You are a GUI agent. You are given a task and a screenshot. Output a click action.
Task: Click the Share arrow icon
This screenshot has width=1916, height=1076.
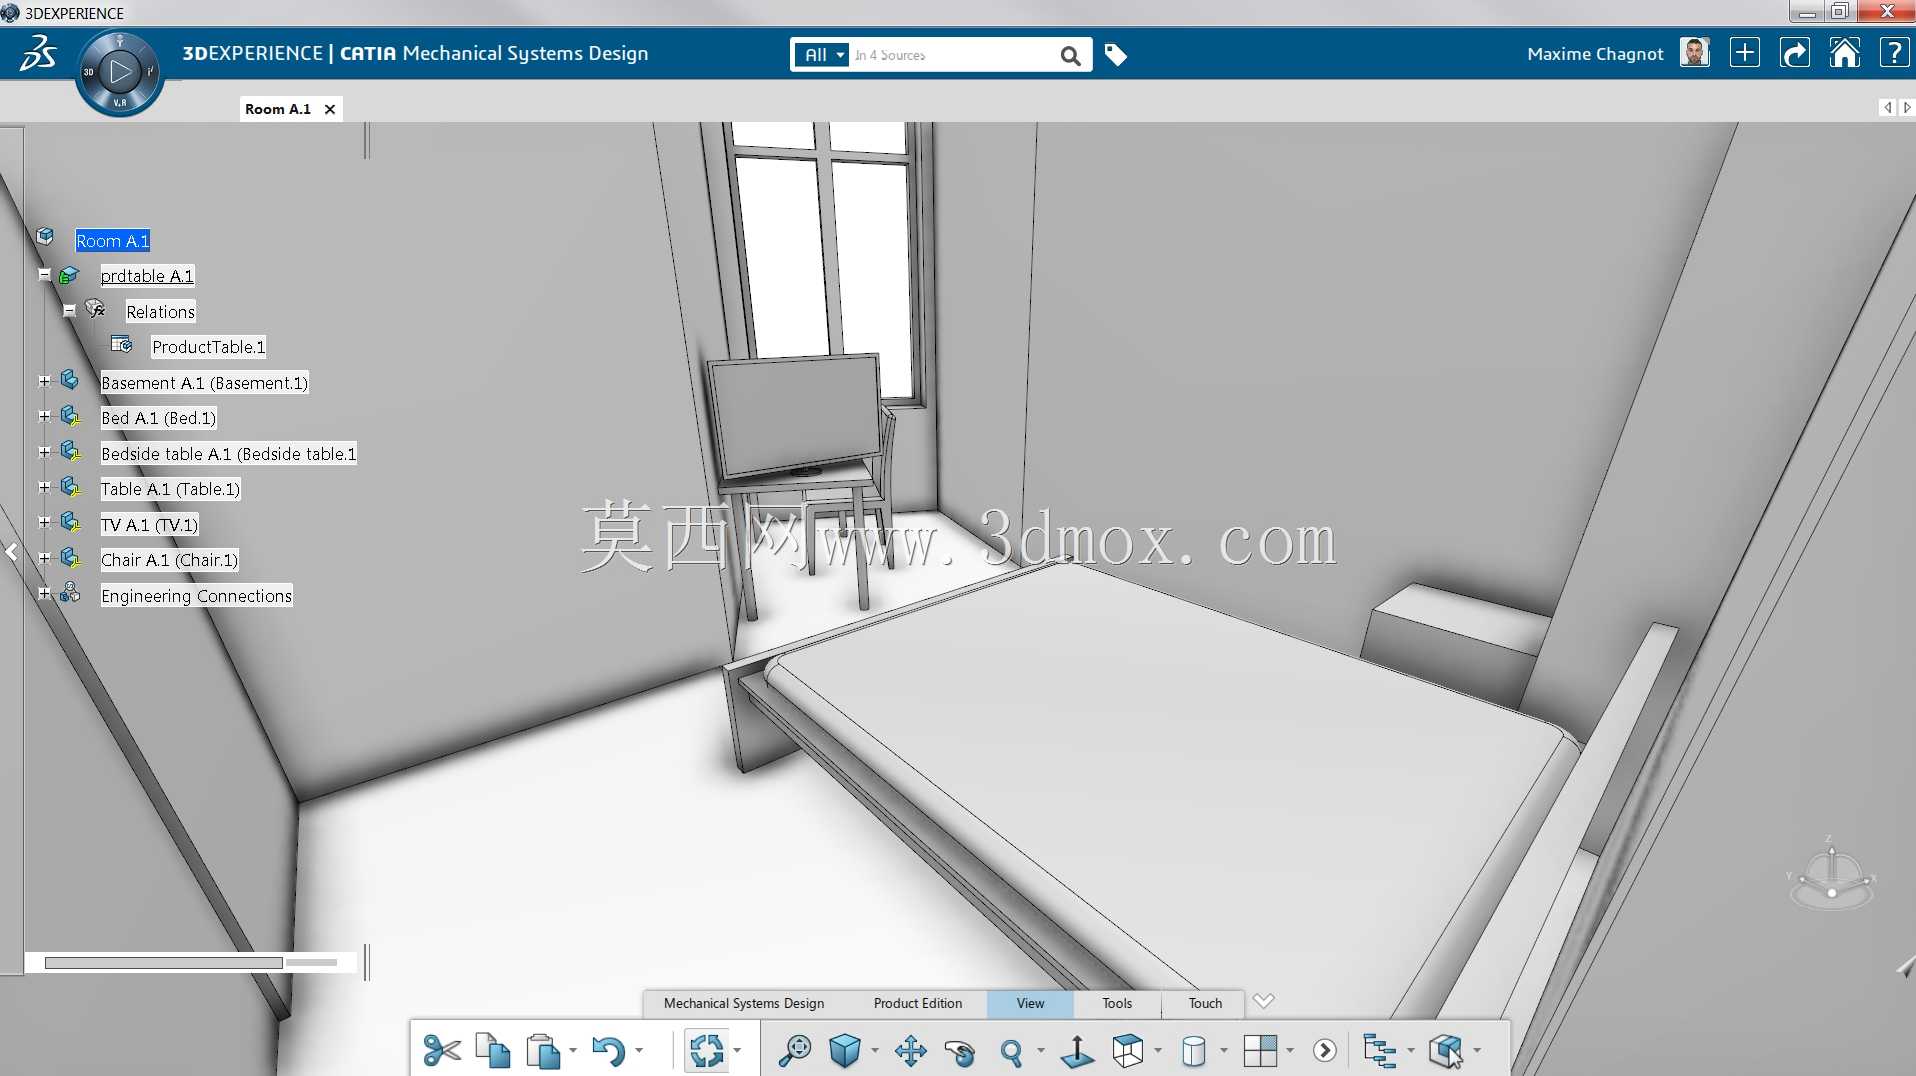tap(1795, 53)
